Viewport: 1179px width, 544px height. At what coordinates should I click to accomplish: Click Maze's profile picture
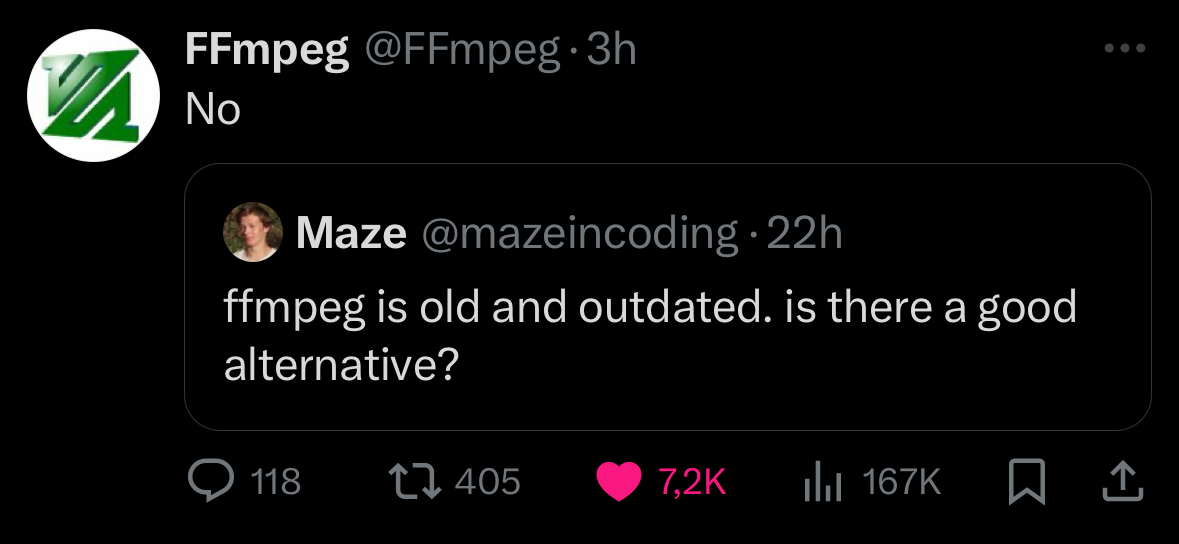[254, 232]
